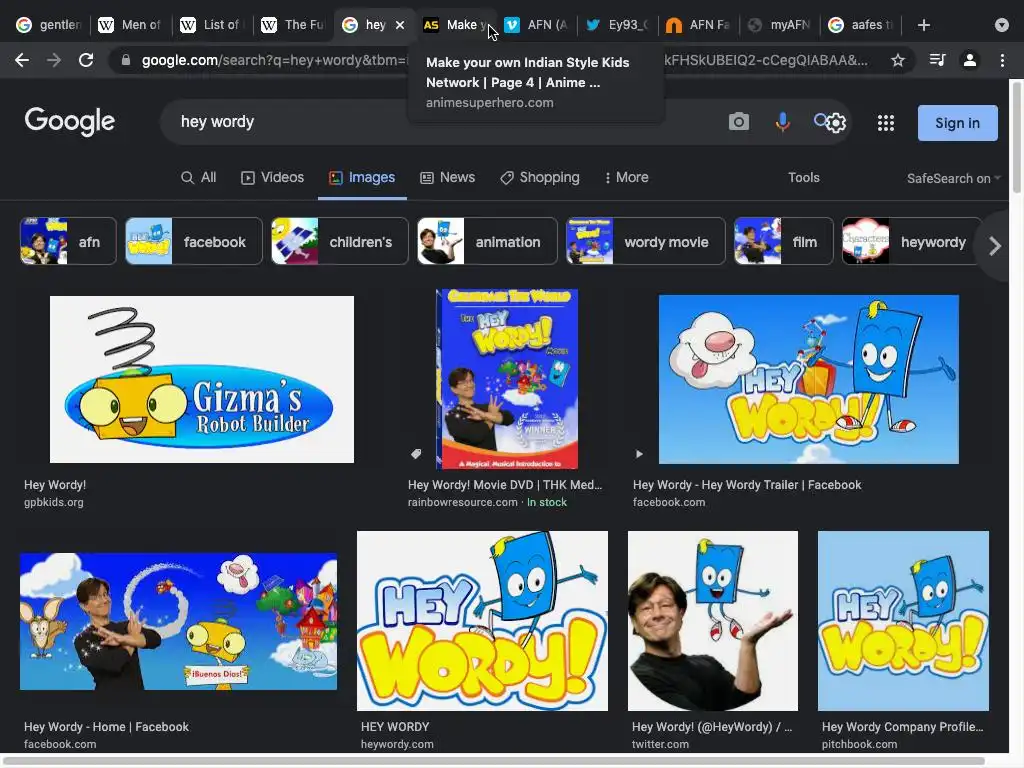Click the video play icon on trailer image
Screen dimensions: 1024x768
click(x=639, y=454)
